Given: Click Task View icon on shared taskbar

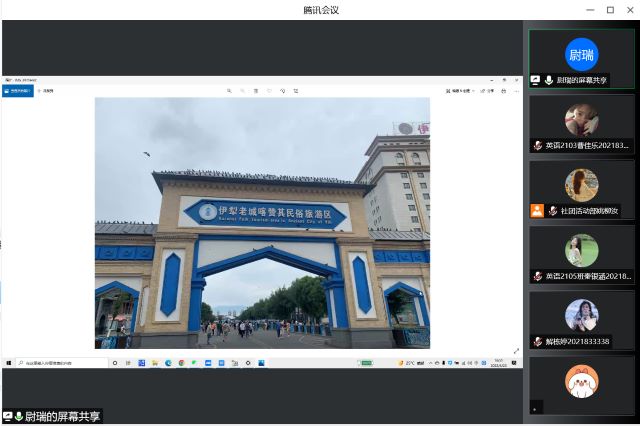Looking at the screenshot, I should coord(128,363).
